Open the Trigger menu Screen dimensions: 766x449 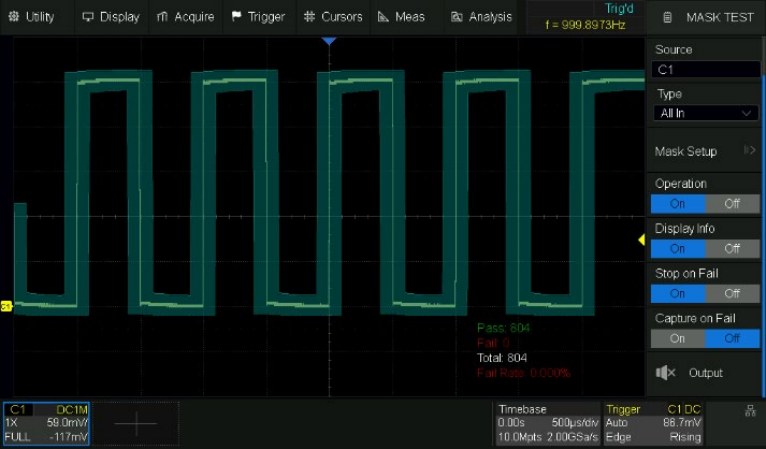coord(259,17)
